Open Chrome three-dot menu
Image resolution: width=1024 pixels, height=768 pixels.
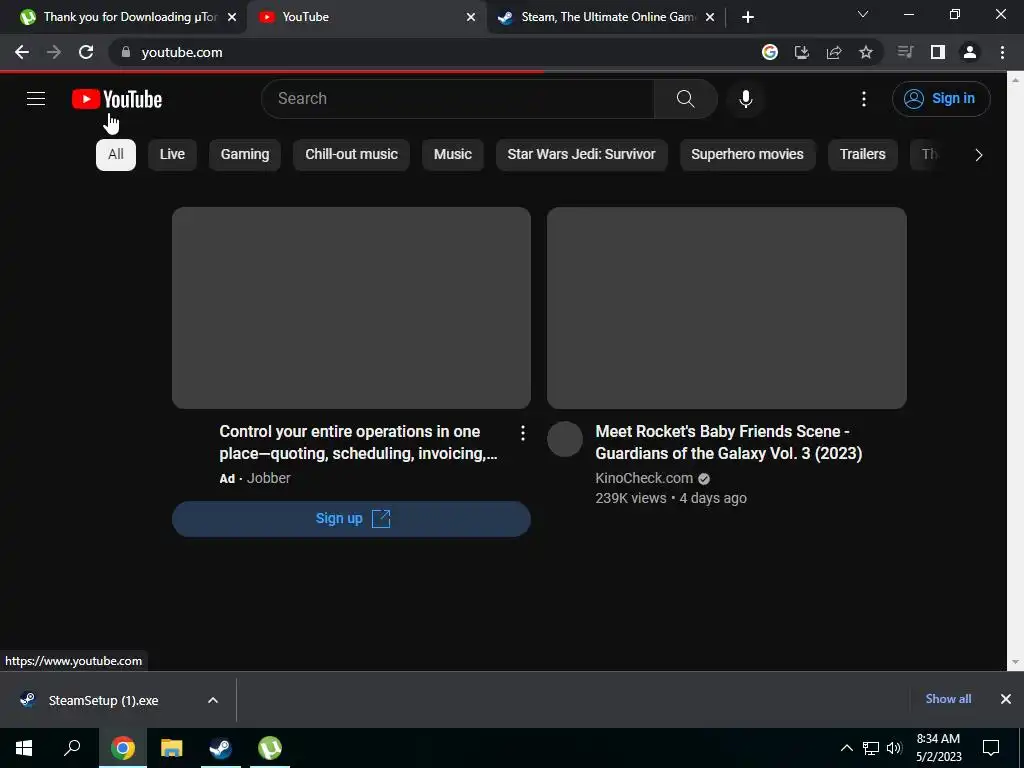pos(1002,52)
